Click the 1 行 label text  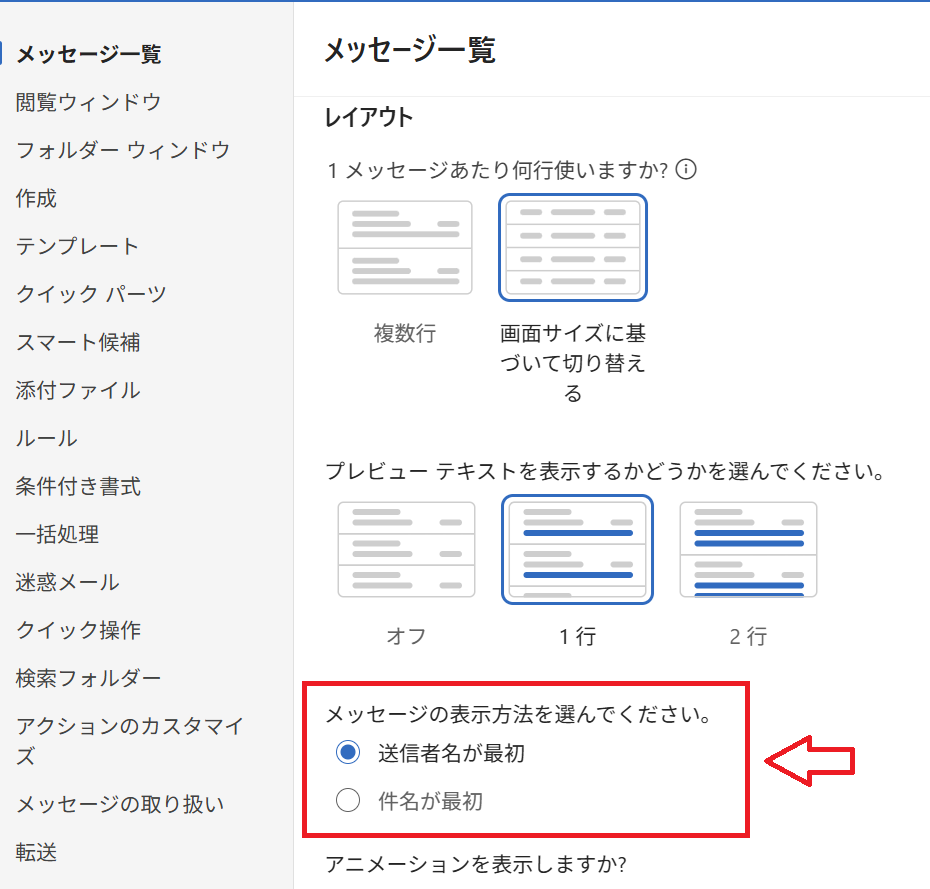577,636
